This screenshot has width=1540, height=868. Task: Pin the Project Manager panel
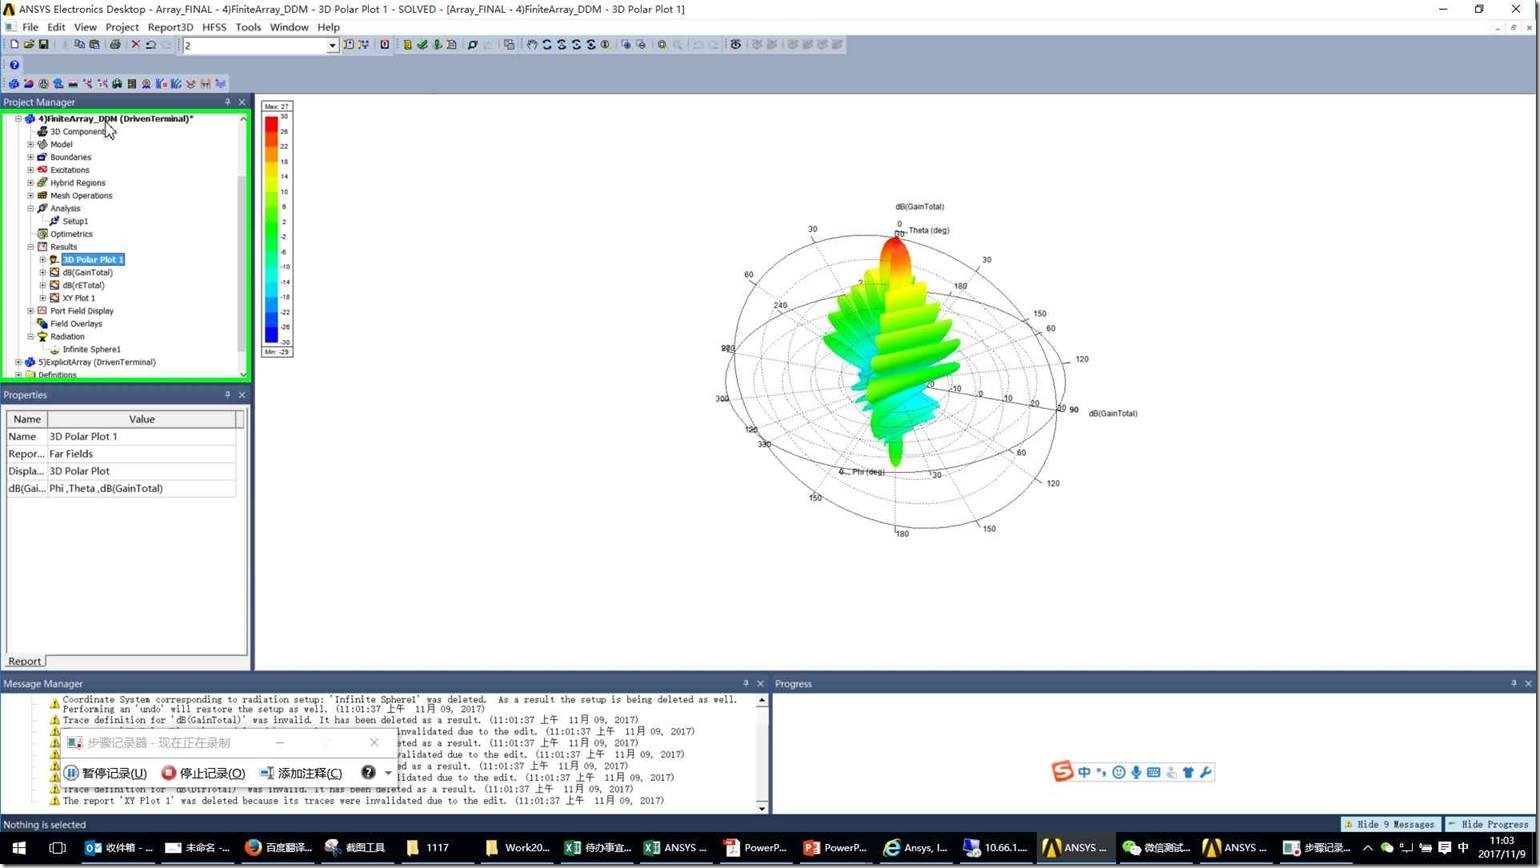(x=227, y=102)
